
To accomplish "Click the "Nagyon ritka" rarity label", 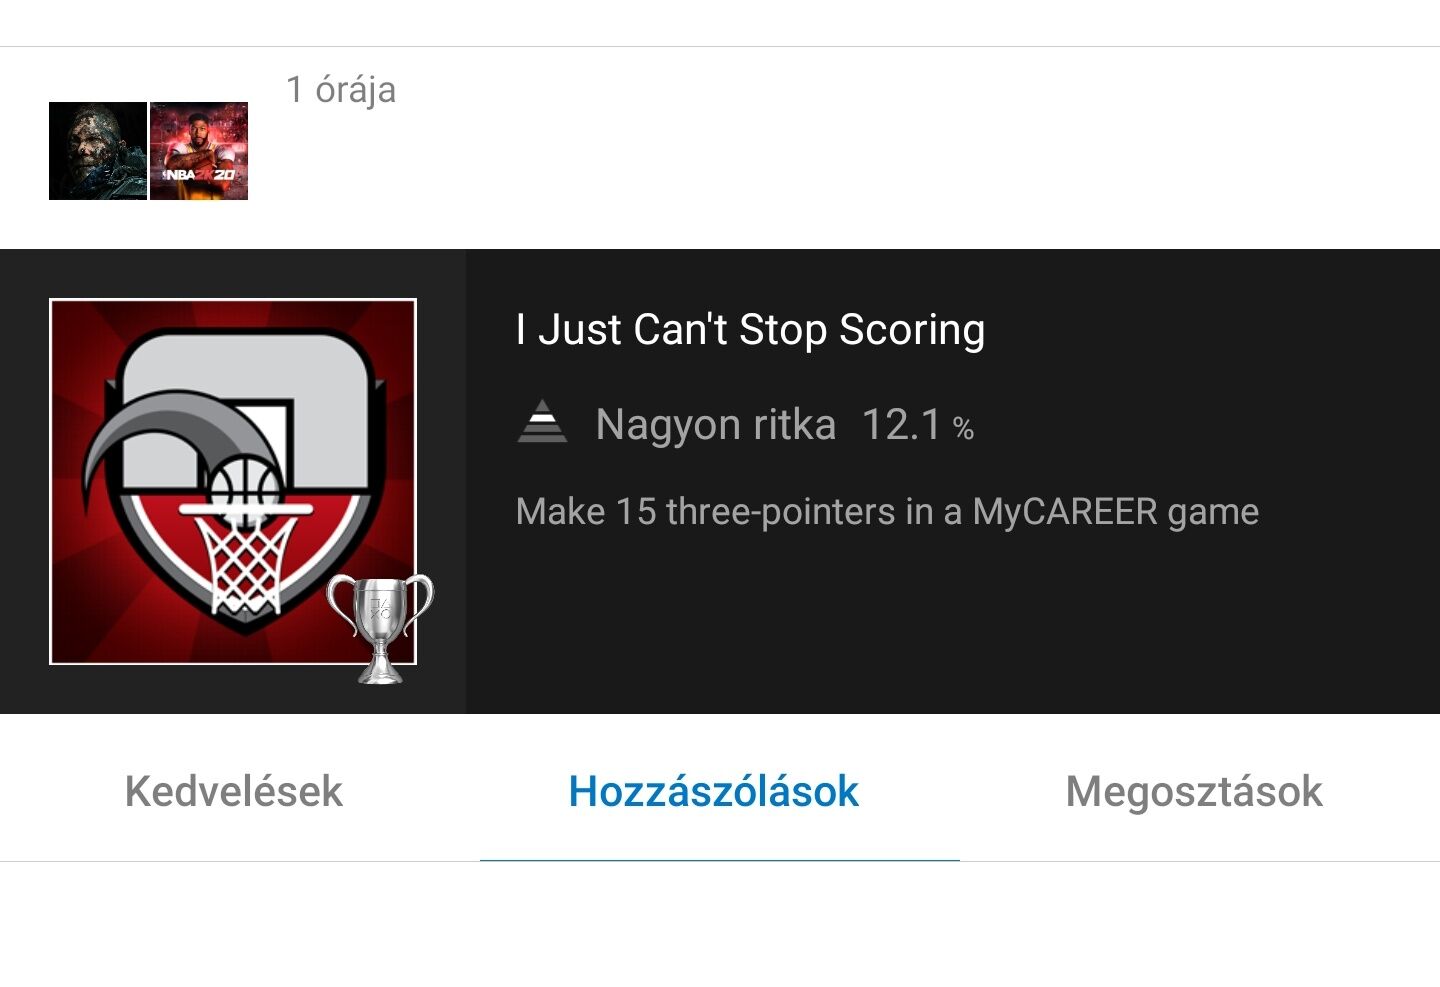I will point(715,424).
